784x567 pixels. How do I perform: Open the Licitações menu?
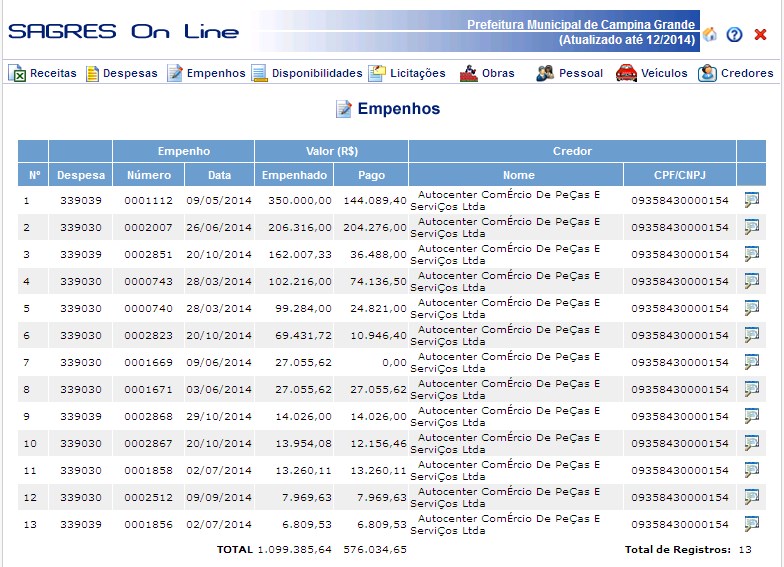(418, 74)
